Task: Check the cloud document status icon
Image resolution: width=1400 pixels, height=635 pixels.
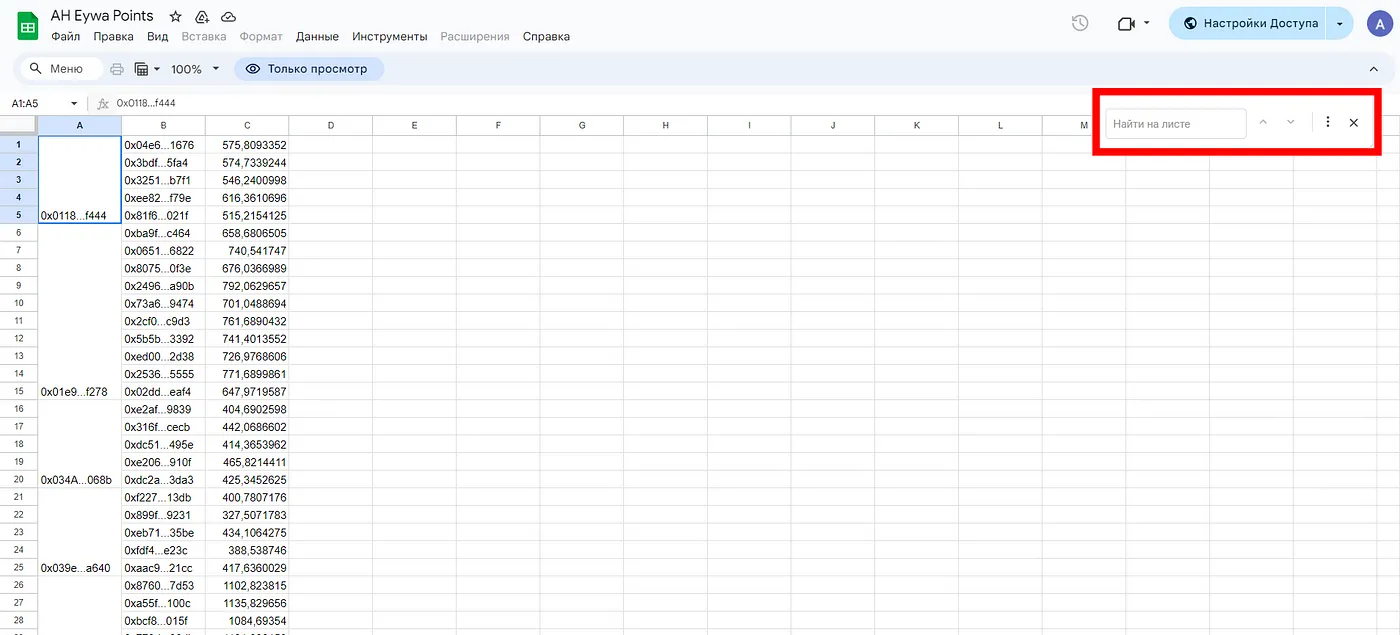Action: (228, 17)
